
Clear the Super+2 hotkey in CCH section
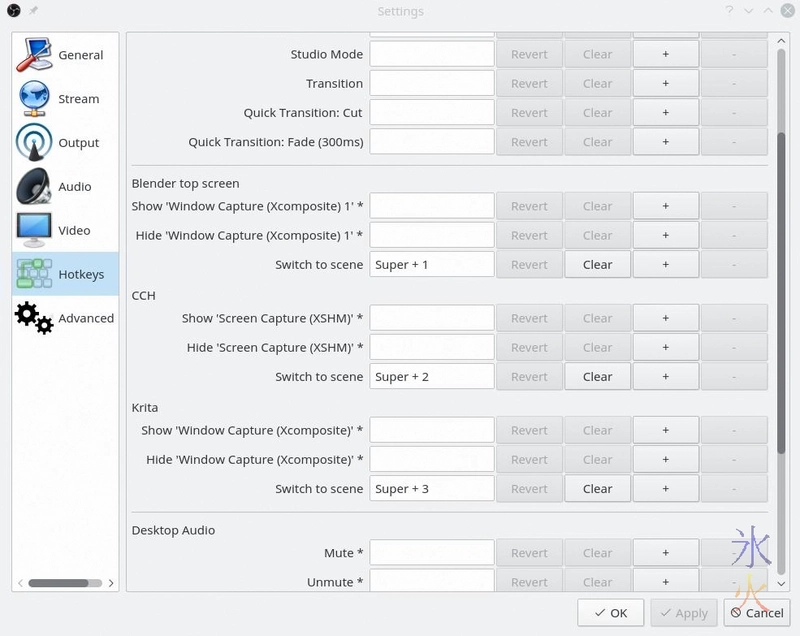coord(597,376)
